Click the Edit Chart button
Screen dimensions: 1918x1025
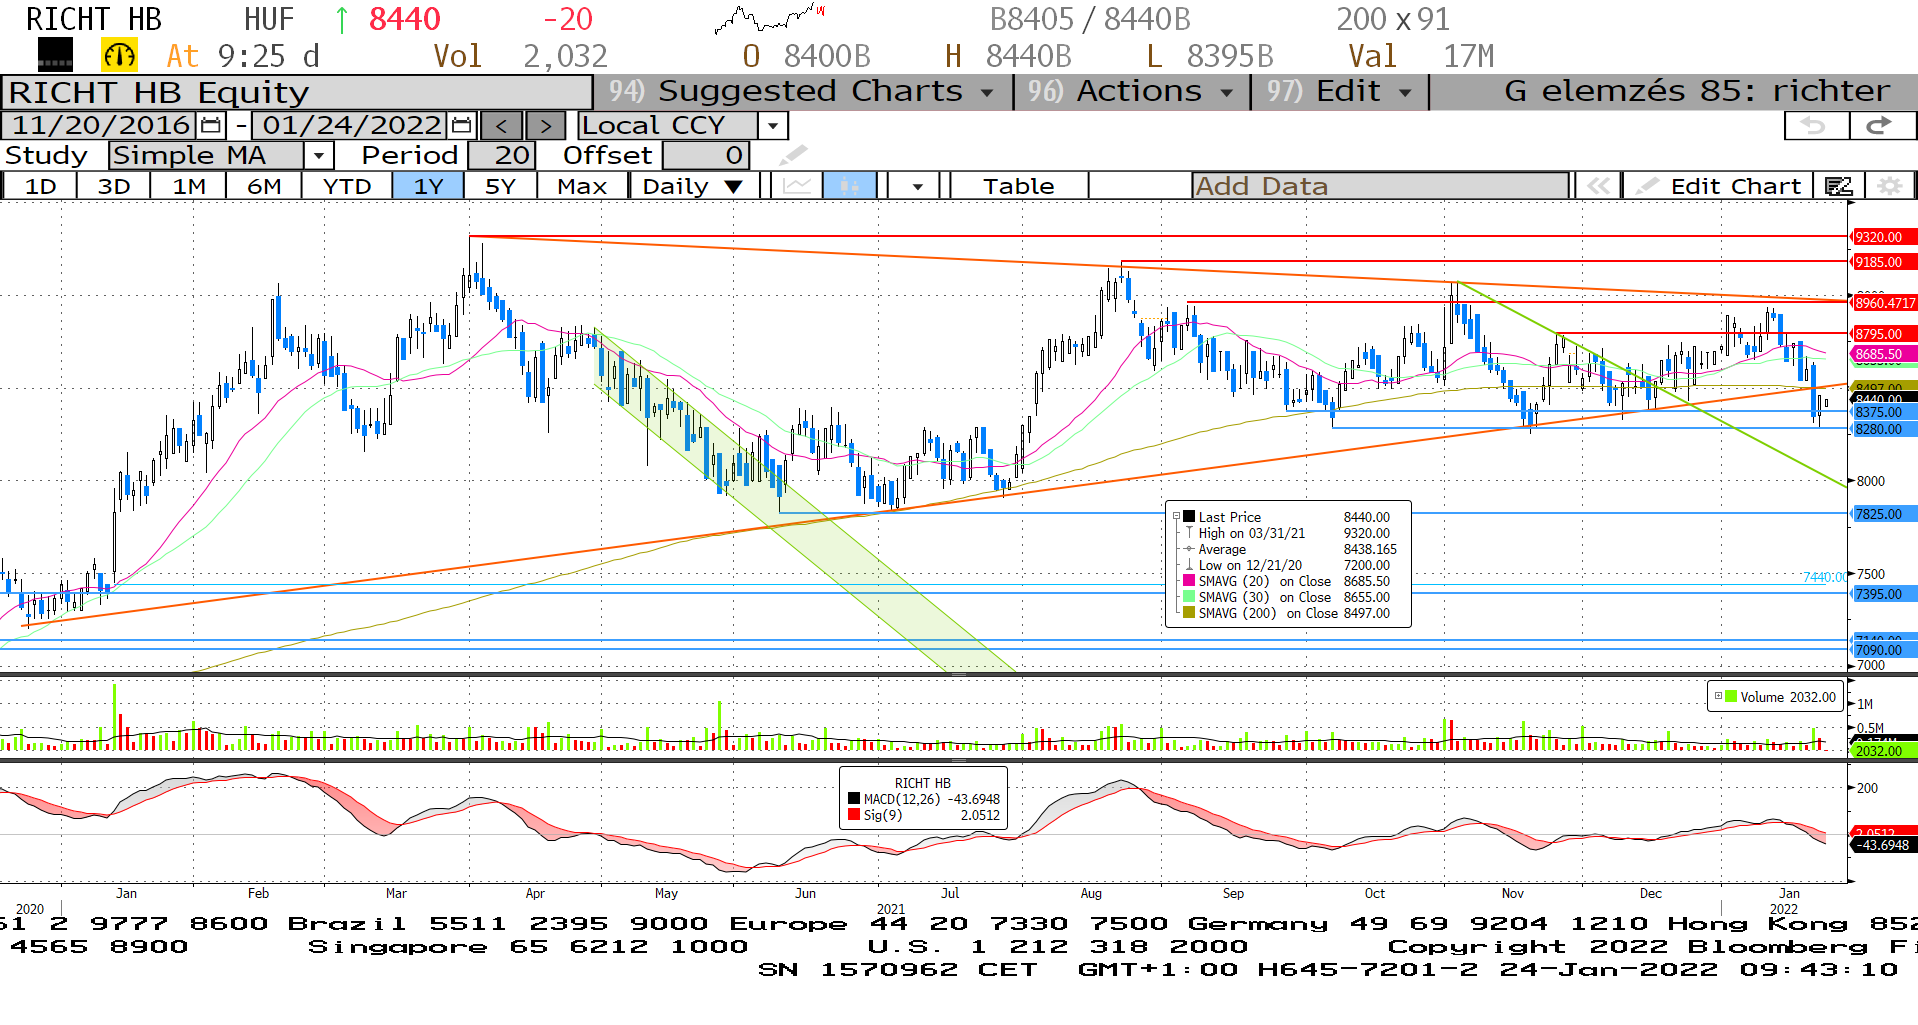tap(1720, 186)
